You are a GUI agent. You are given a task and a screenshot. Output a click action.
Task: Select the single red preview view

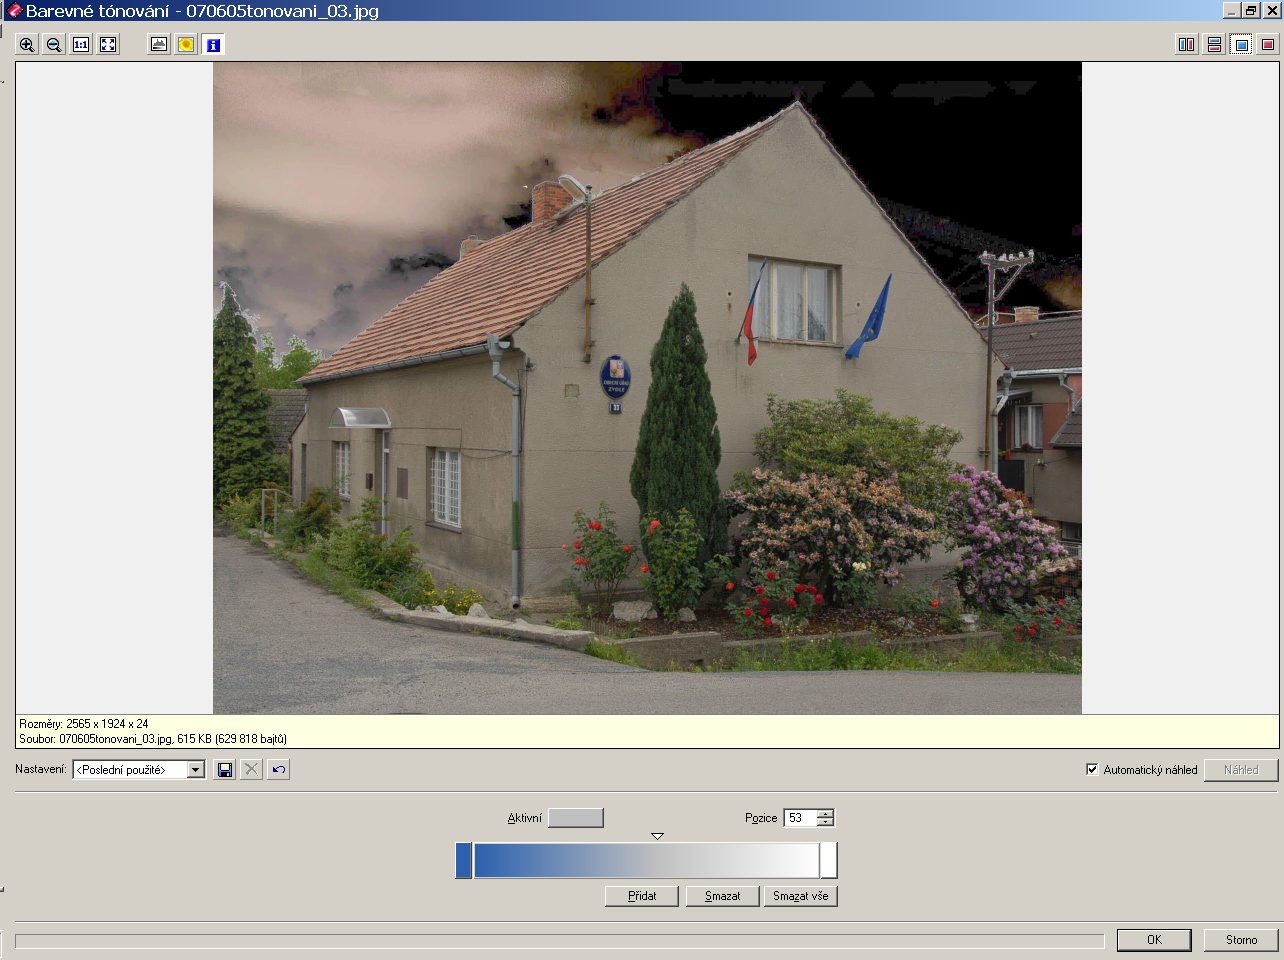[x=1268, y=45]
